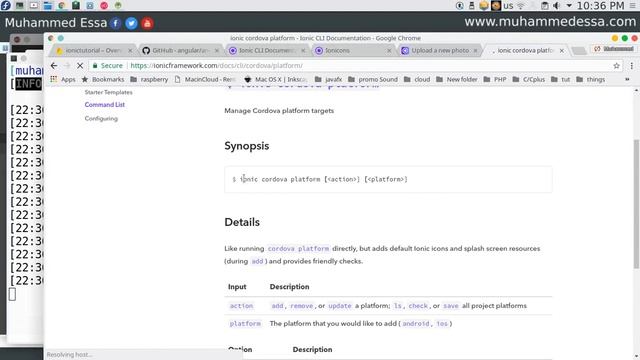This screenshot has width=640, height=360.
Task: Click the YouTube icon beside Muhammed Essa
Action: (147, 23)
